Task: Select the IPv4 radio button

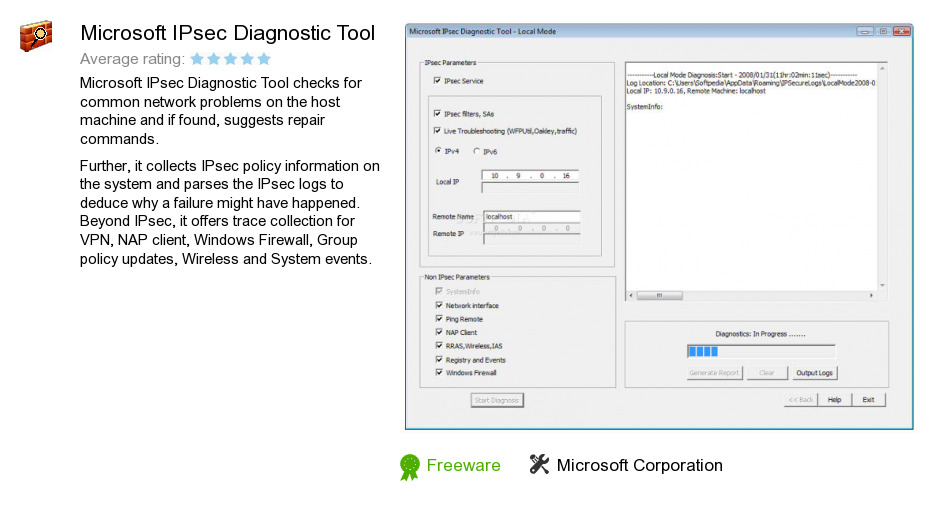Action: (438, 151)
